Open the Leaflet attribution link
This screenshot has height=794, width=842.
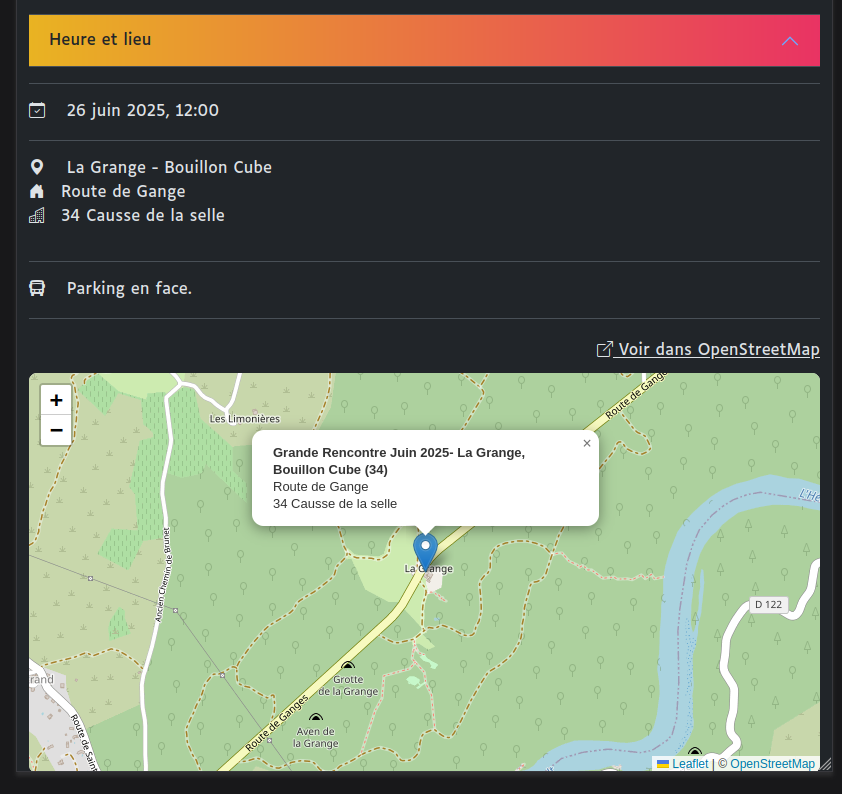coord(689,763)
